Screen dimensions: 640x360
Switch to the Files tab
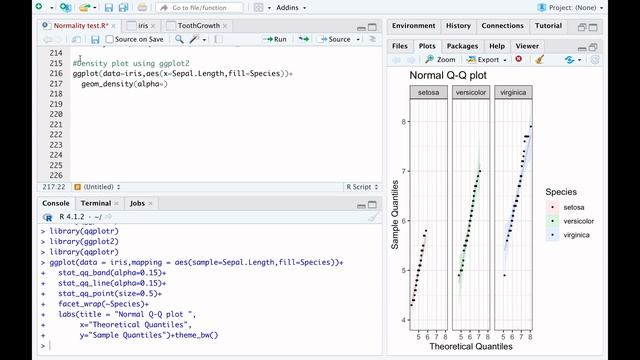pyautogui.click(x=400, y=46)
